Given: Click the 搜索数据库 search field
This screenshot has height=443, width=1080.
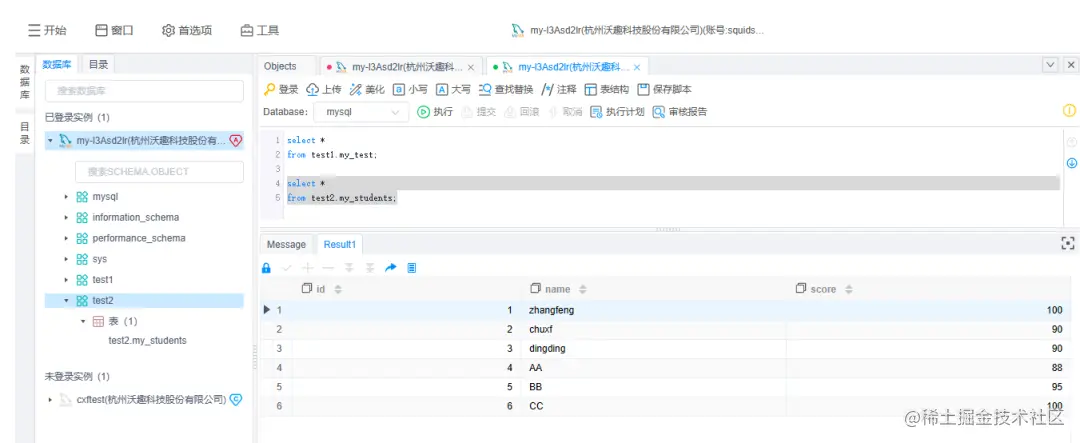Looking at the screenshot, I should coord(144,91).
